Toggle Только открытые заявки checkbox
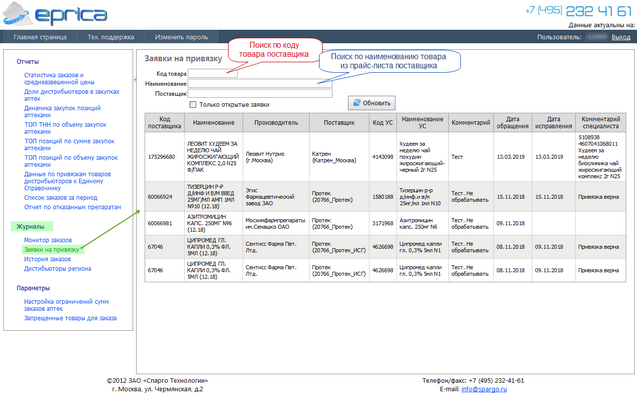Viewport: 637px width, 398px height. [x=193, y=104]
